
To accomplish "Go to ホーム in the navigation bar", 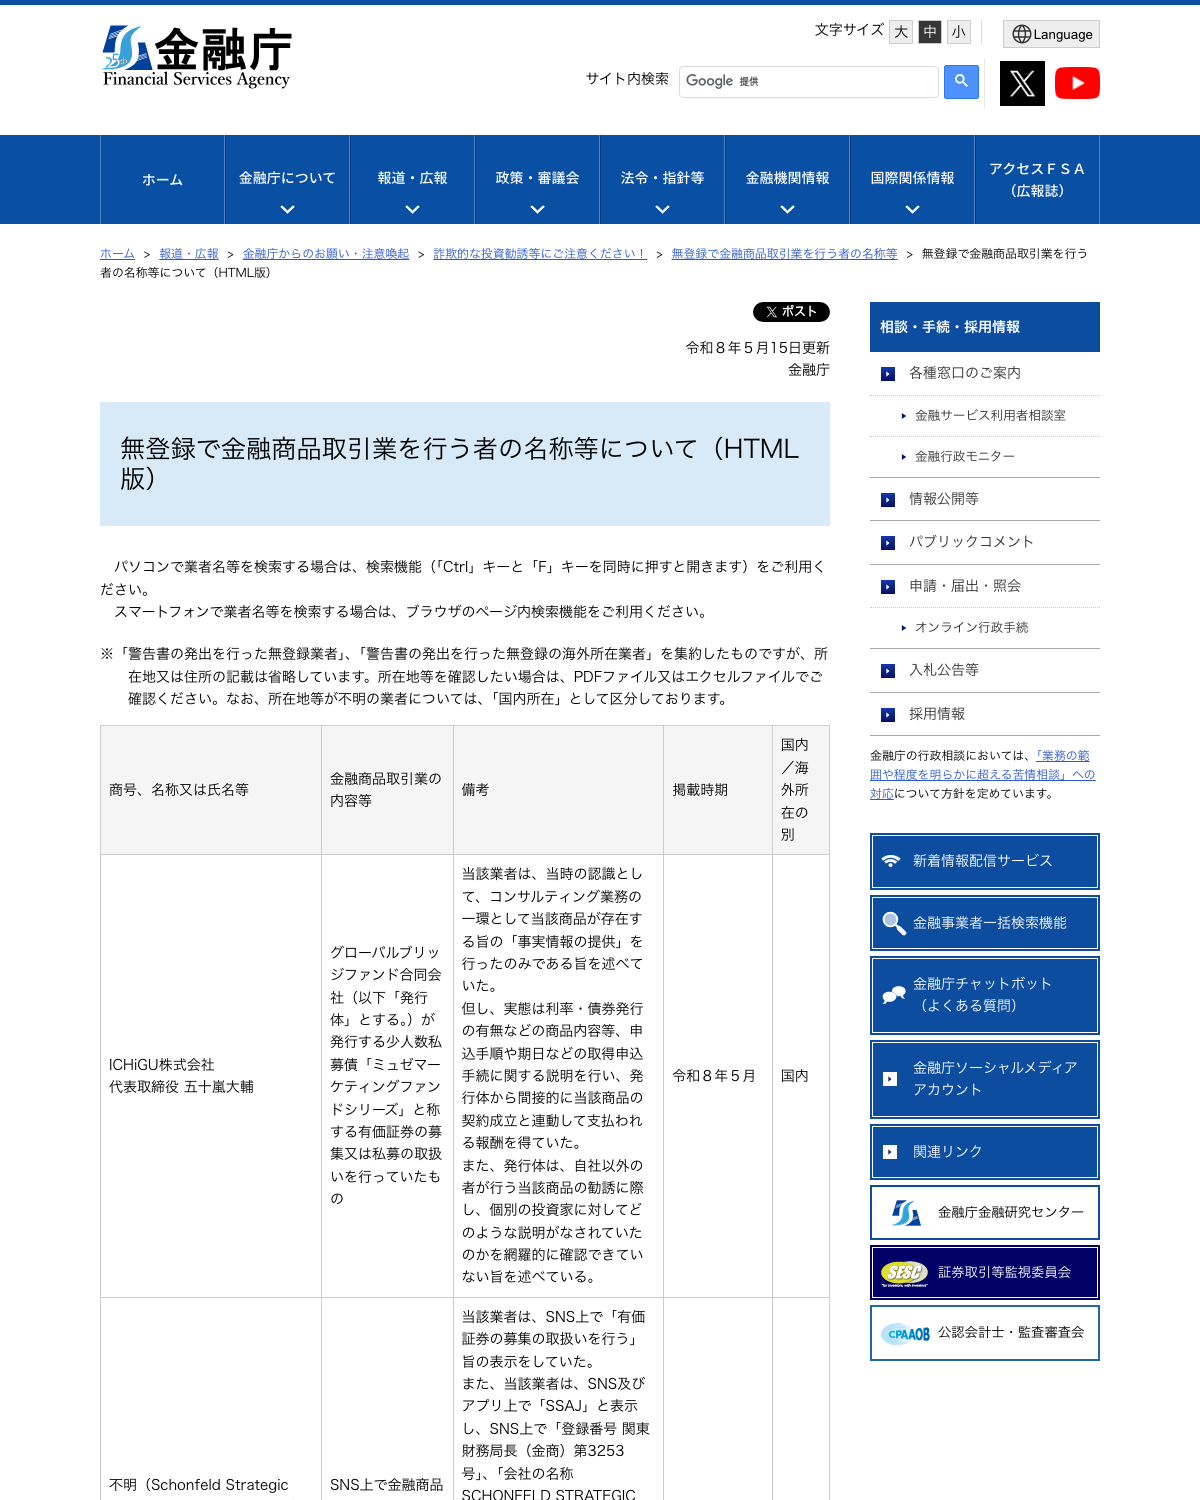I will (x=162, y=180).
